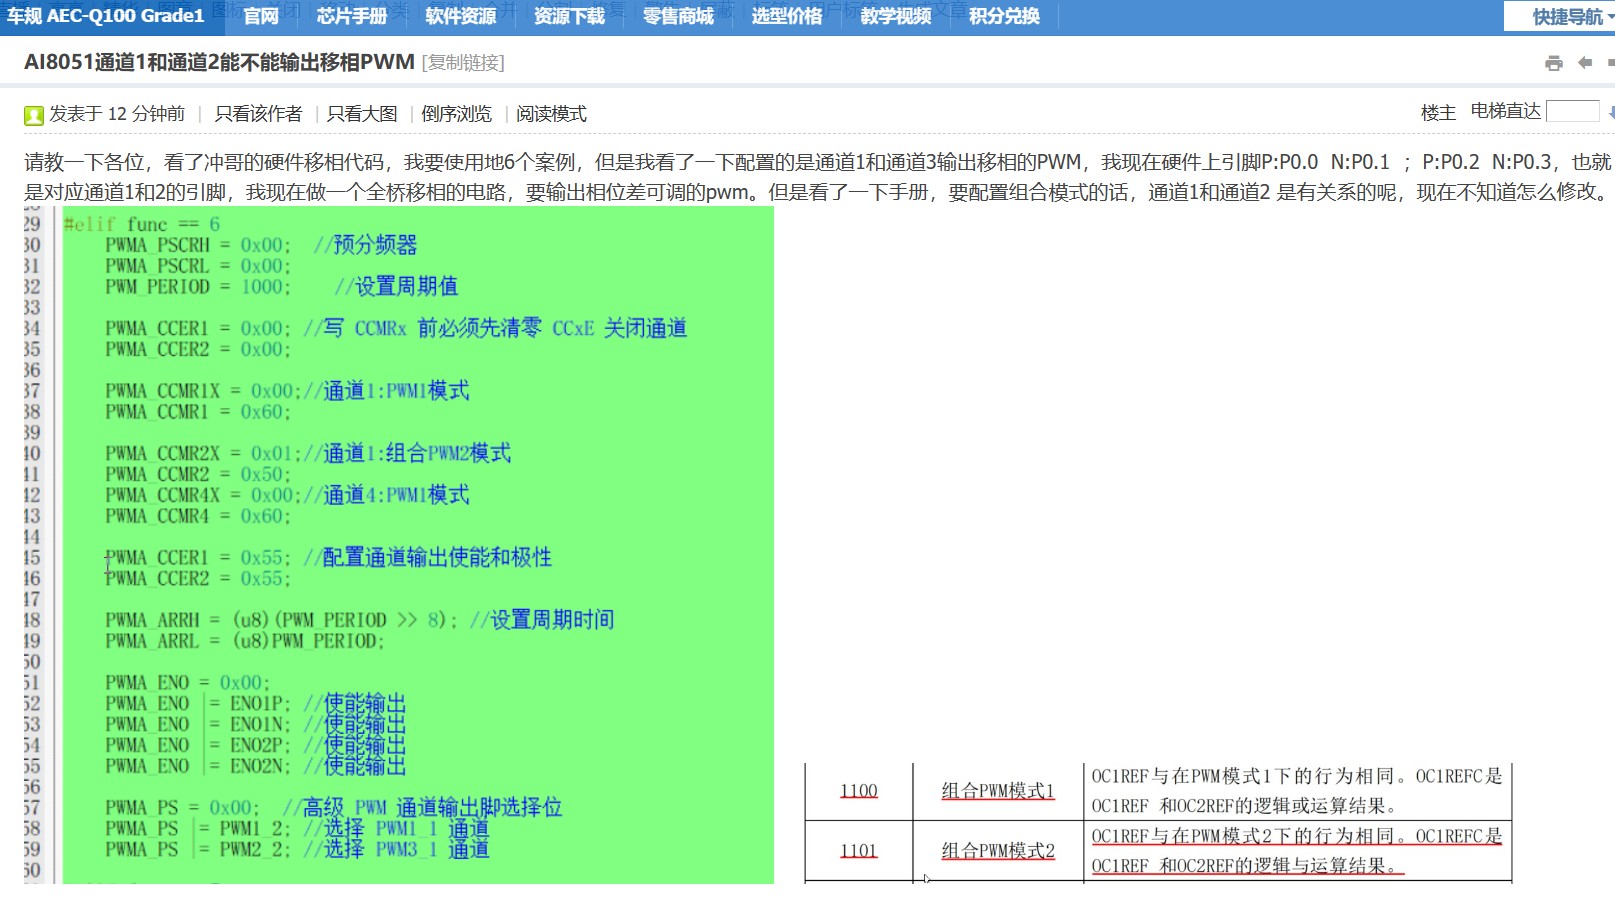Click the 车规 AEC-Q100 Grade1 nav entry

[x=106, y=16]
